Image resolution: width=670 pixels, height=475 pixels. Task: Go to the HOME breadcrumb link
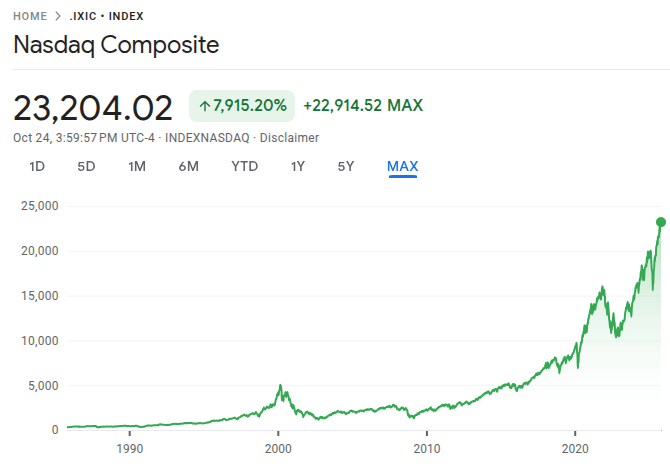click(x=30, y=17)
